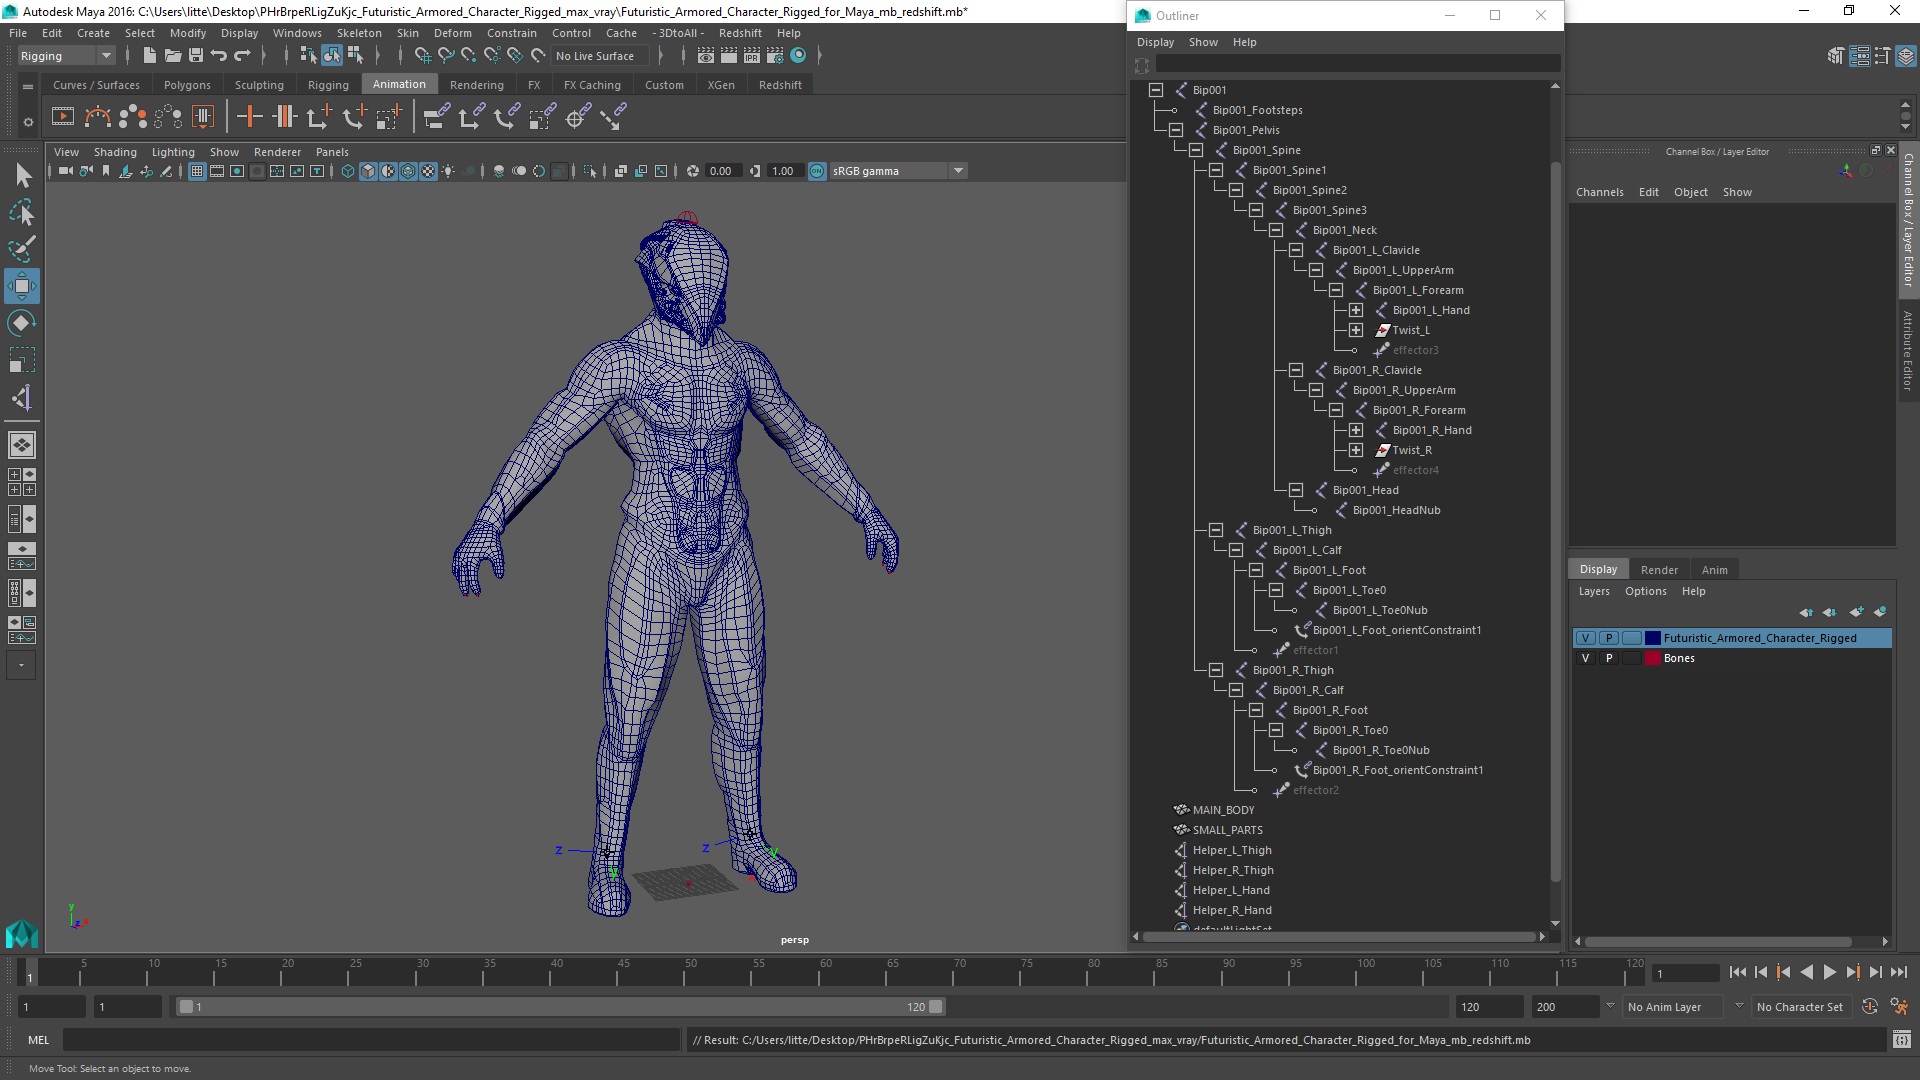1920x1080 pixels.
Task: Toggle the Attribute Editor side tab
Action: [x=1908, y=350]
